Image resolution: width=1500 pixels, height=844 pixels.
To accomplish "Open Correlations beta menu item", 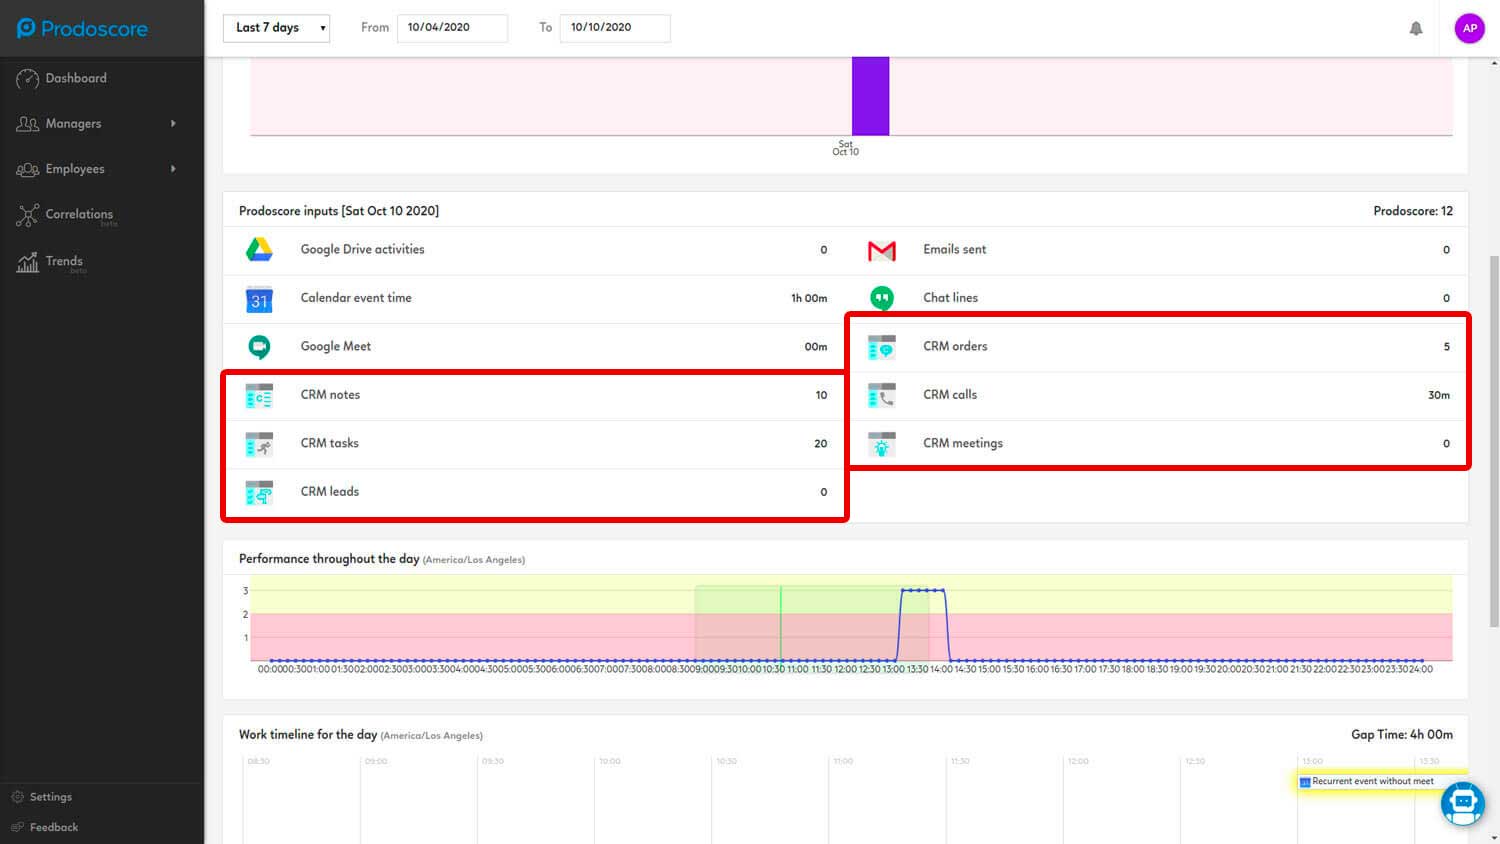I will 81,216.
